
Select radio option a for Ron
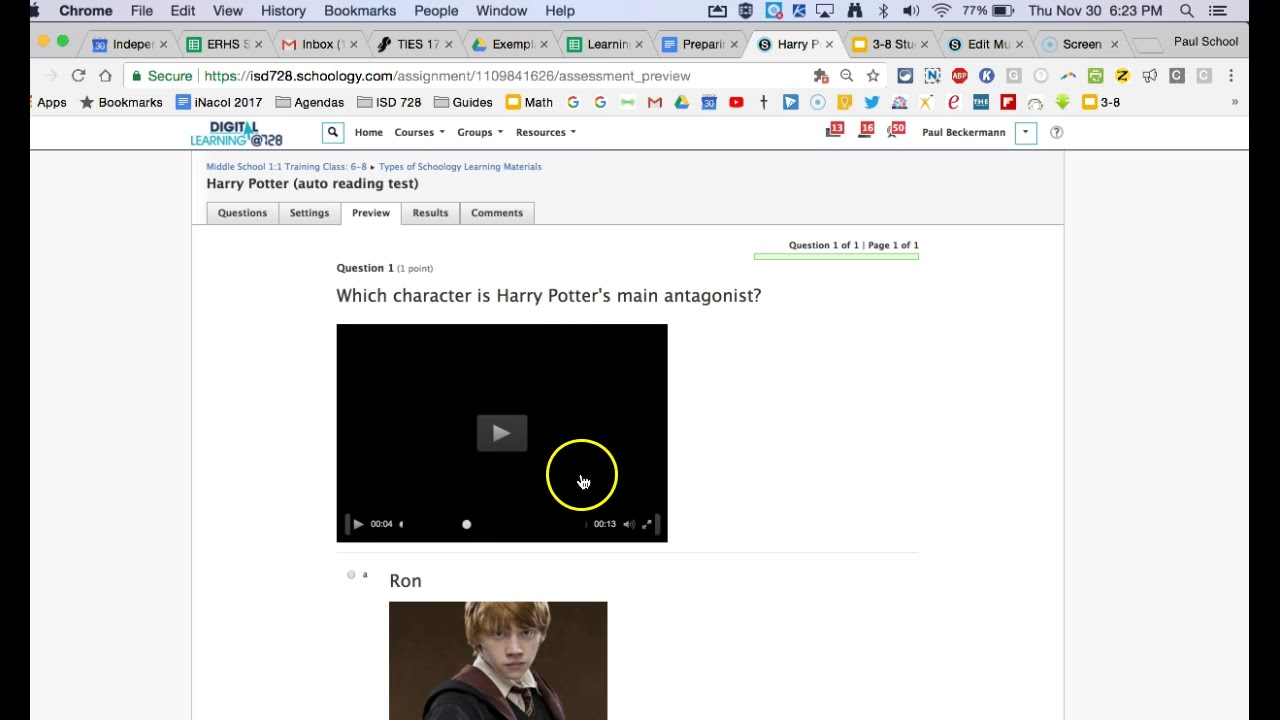(x=351, y=575)
